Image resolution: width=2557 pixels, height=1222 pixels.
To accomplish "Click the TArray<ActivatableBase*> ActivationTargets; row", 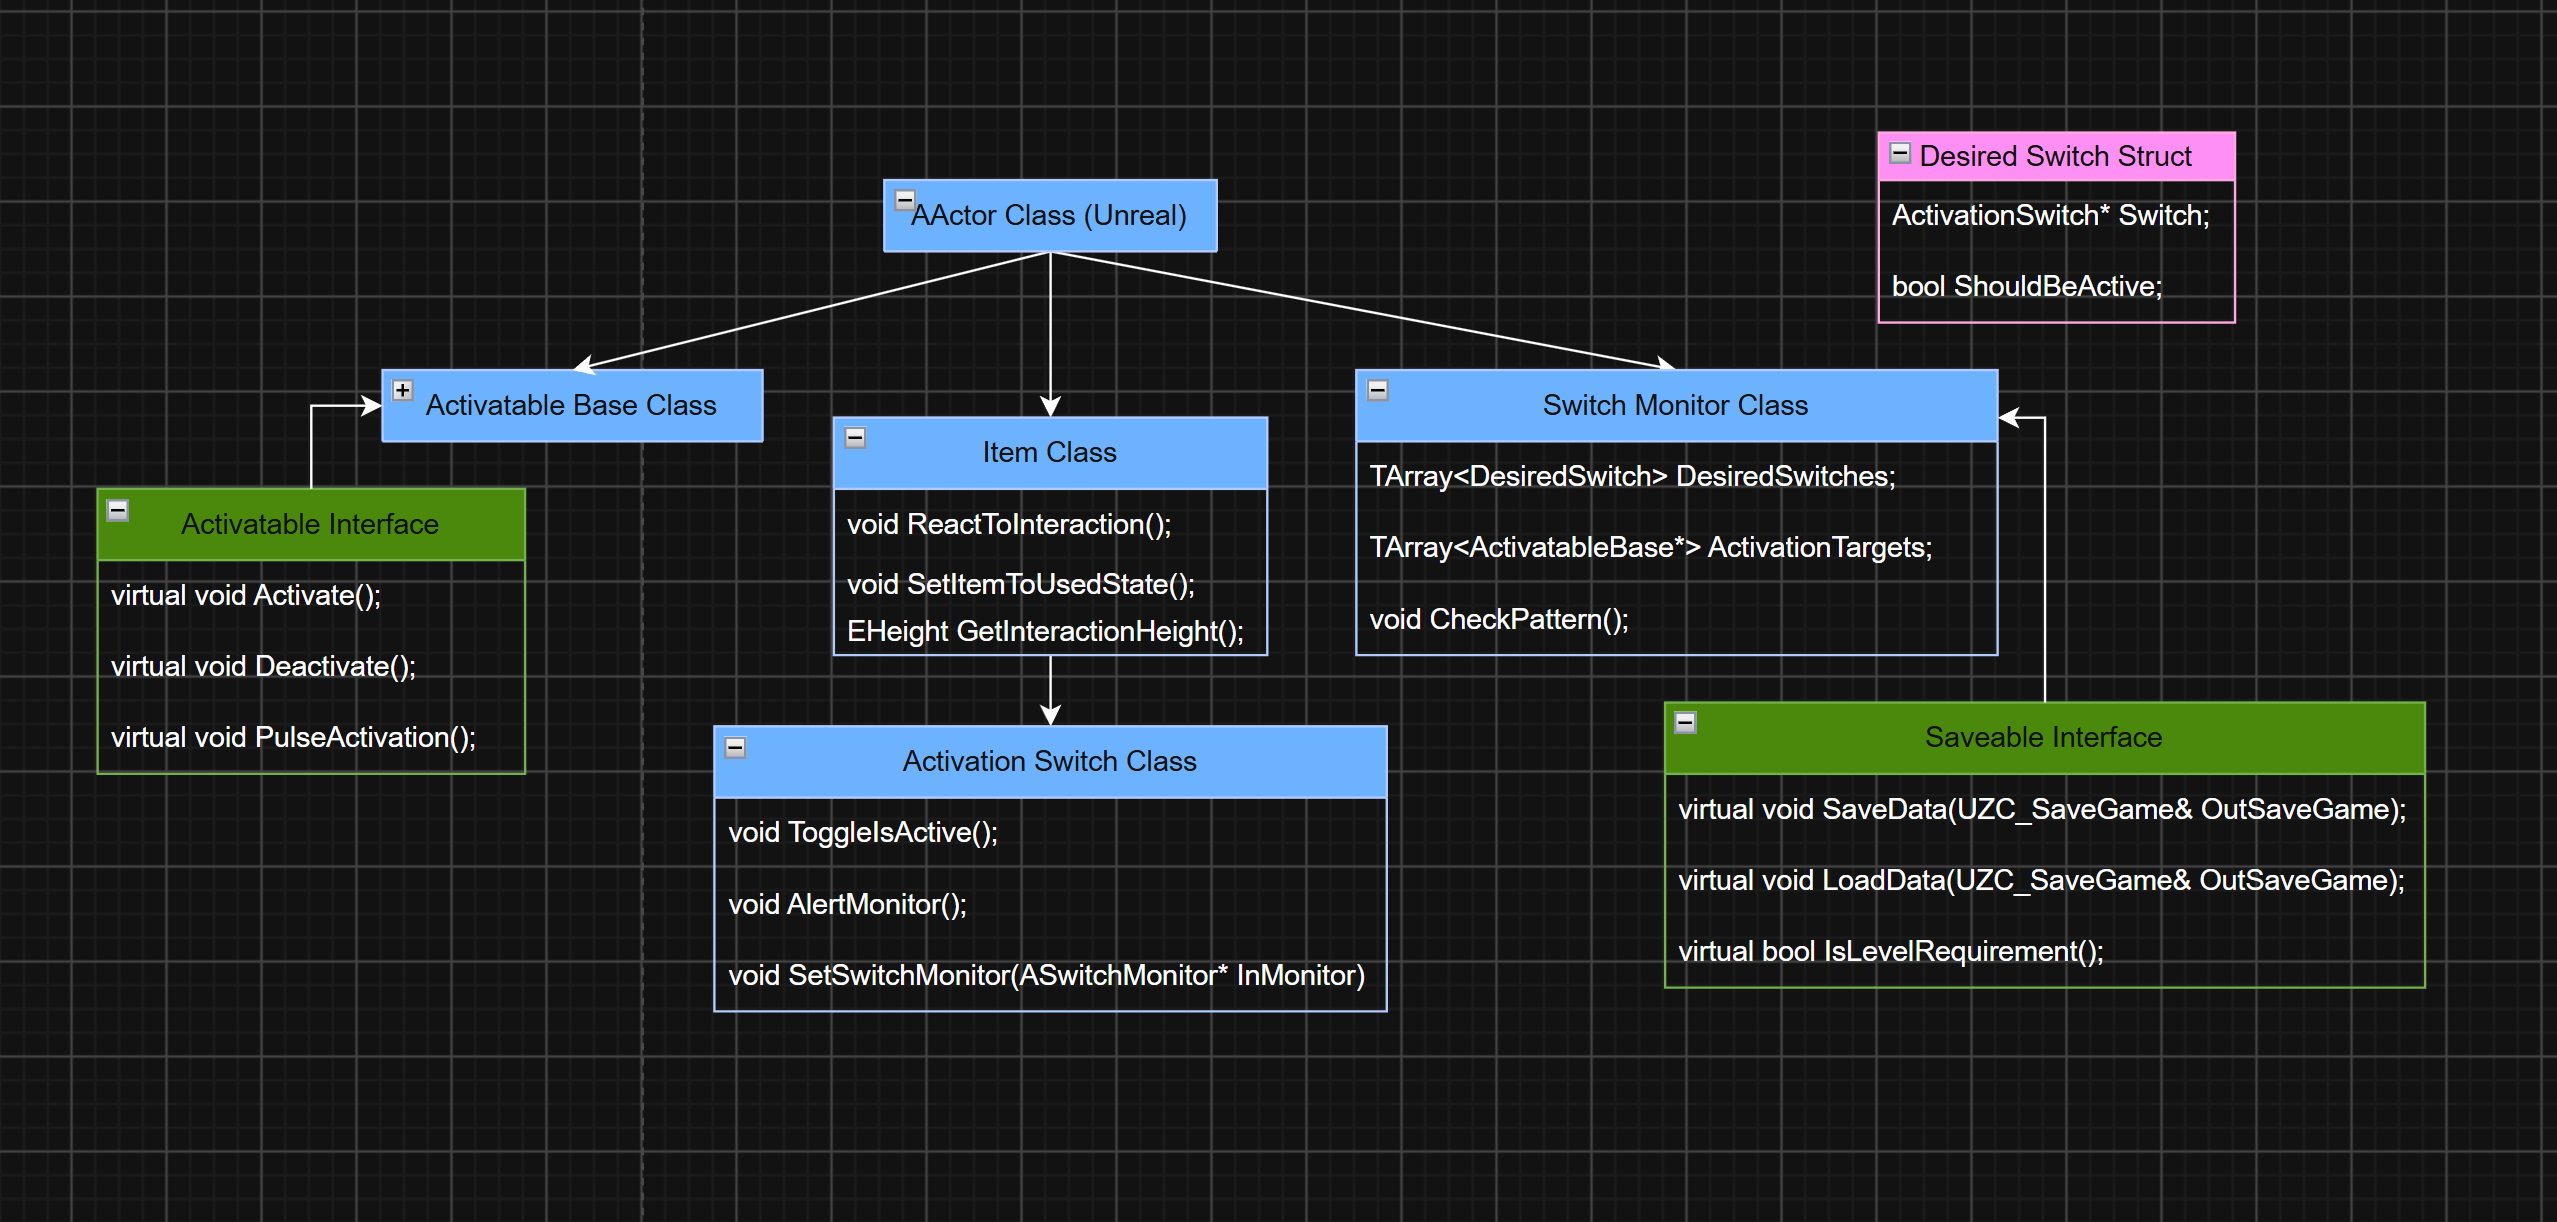I will pyautogui.click(x=1676, y=547).
